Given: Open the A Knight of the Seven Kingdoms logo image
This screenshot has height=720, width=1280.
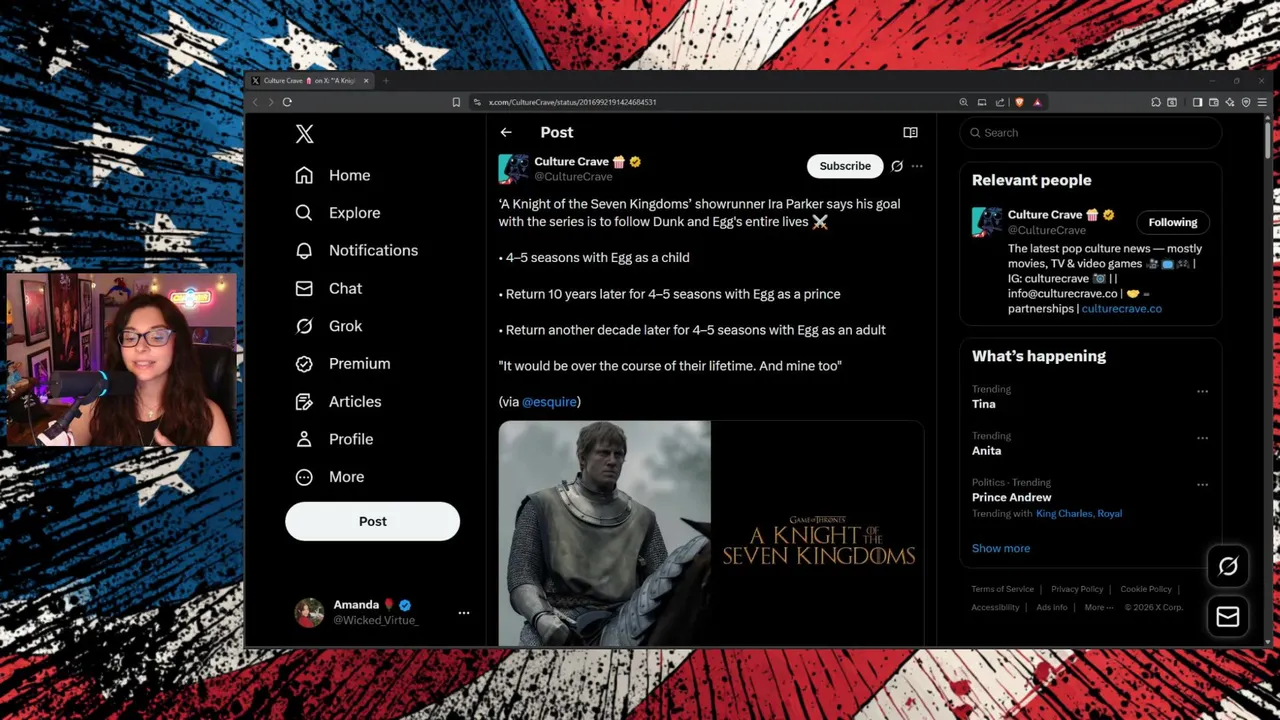Looking at the screenshot, I should 818,533.
